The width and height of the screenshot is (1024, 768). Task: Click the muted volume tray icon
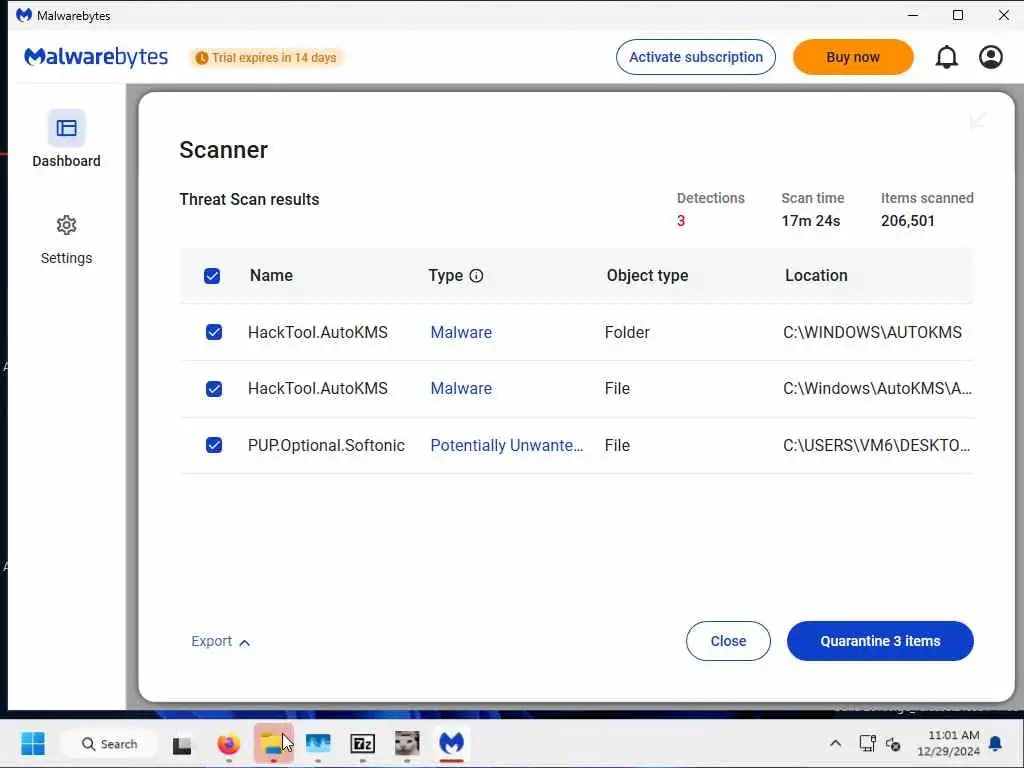[x=893, y=744]
